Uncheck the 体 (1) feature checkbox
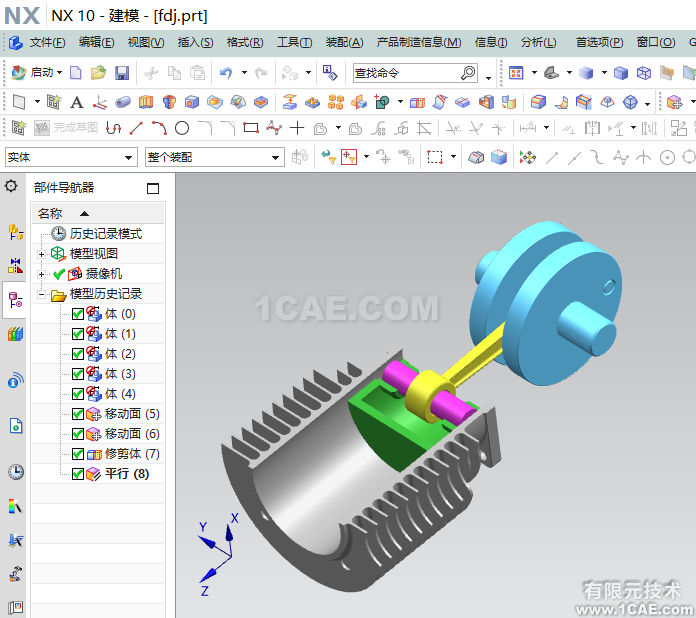 pyautogui.click(x=78, y=334)
